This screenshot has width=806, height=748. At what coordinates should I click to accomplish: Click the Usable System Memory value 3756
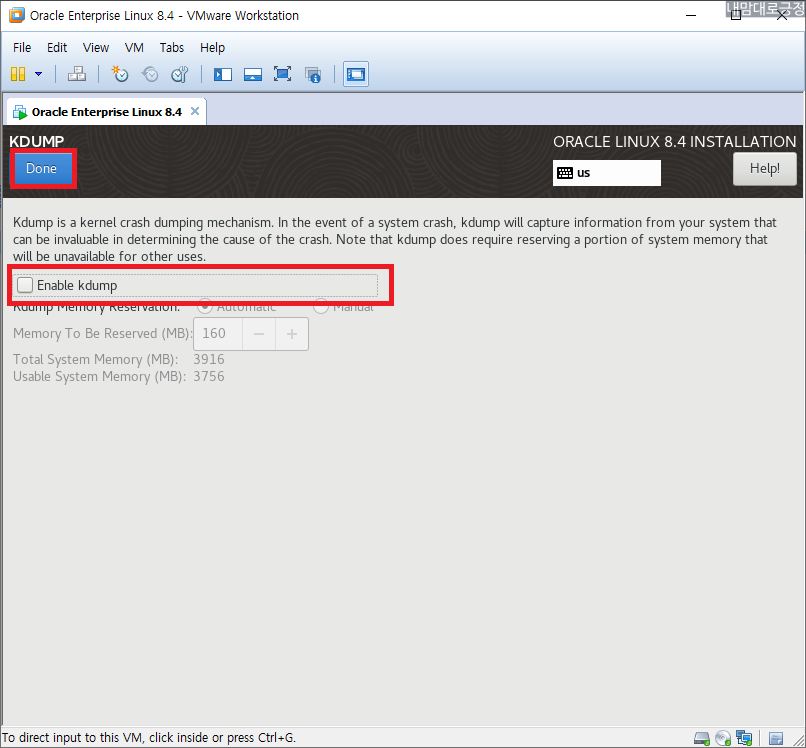pos(209,376)
